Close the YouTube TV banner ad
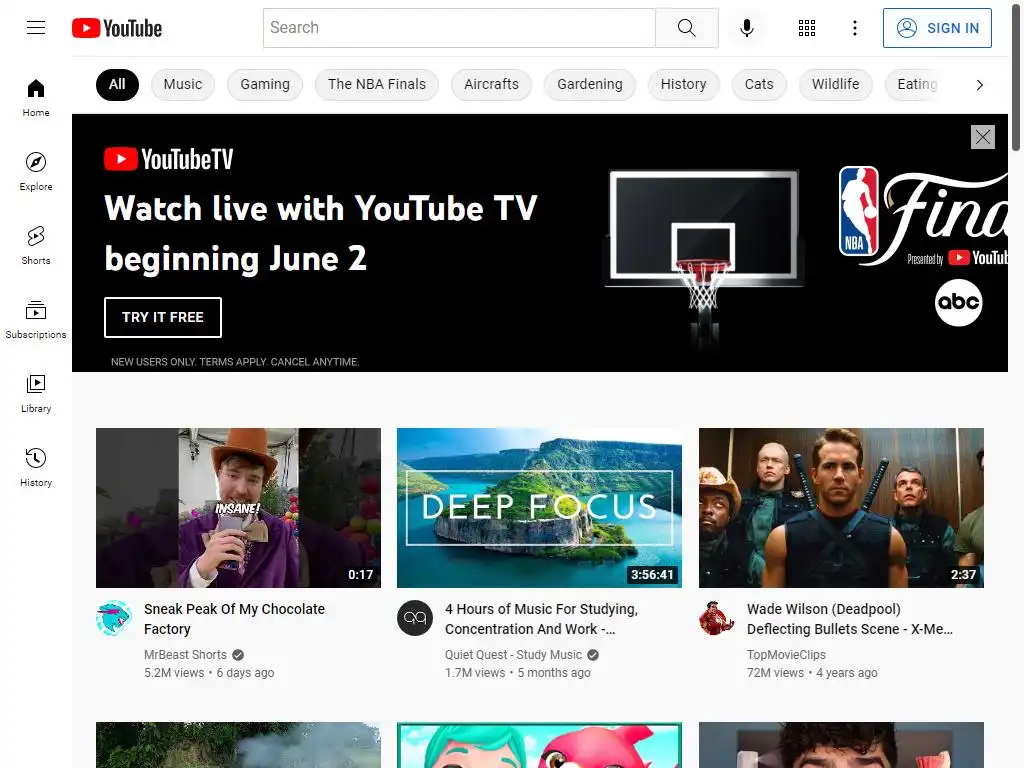 (982, 137)
